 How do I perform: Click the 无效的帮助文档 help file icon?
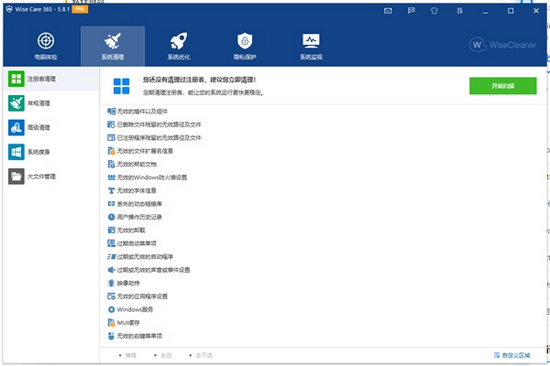point(111,164)
